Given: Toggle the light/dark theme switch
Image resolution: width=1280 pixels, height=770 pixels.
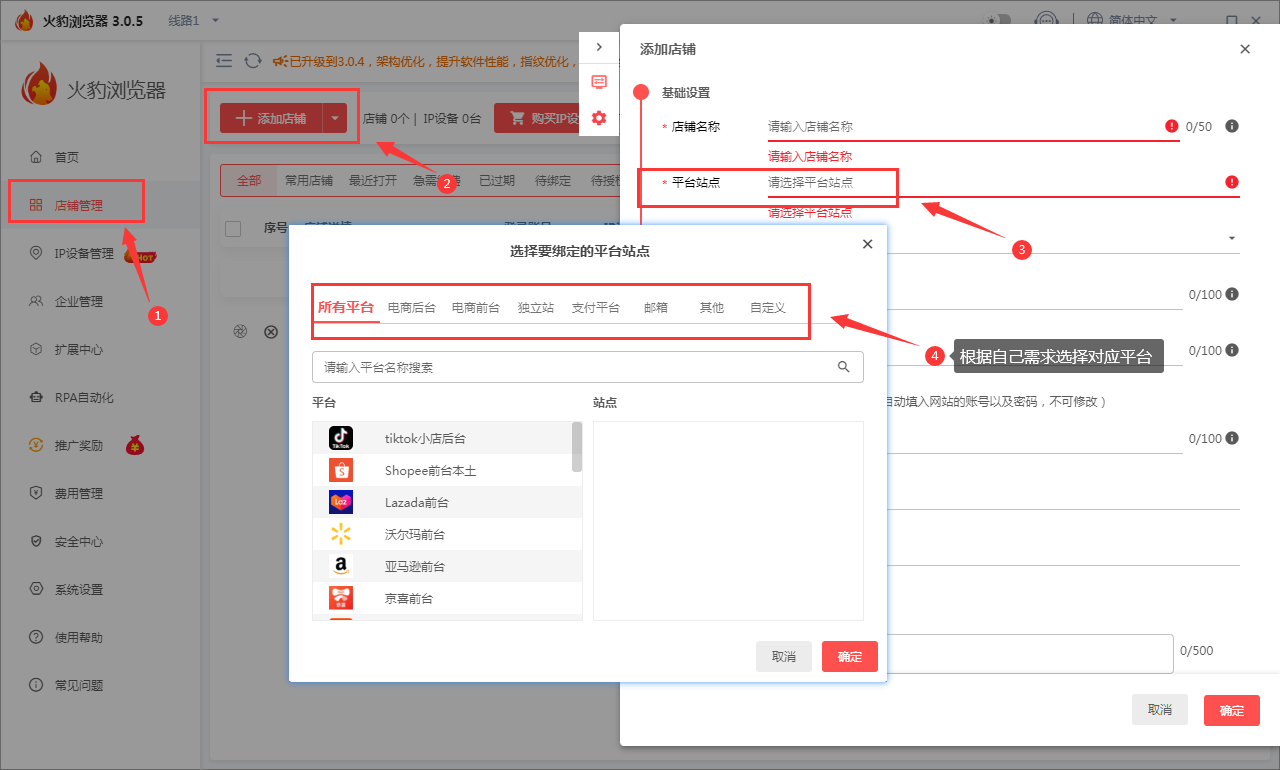Looking at the screenshot, I should (997, 20).
